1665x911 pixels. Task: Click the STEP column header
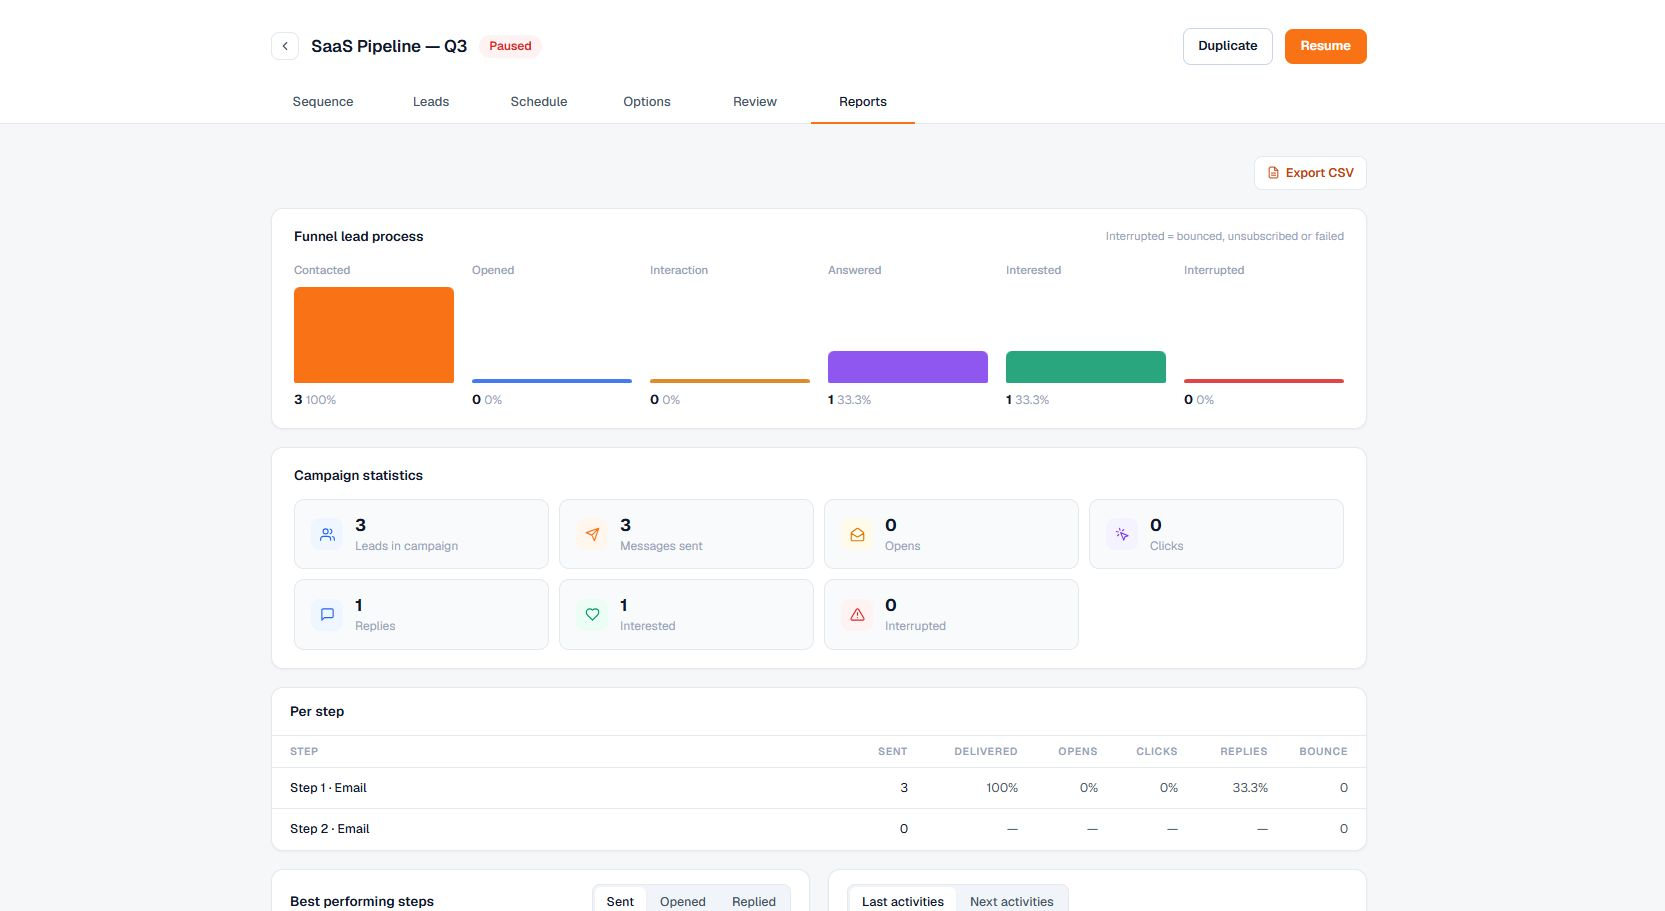[304, 751]
